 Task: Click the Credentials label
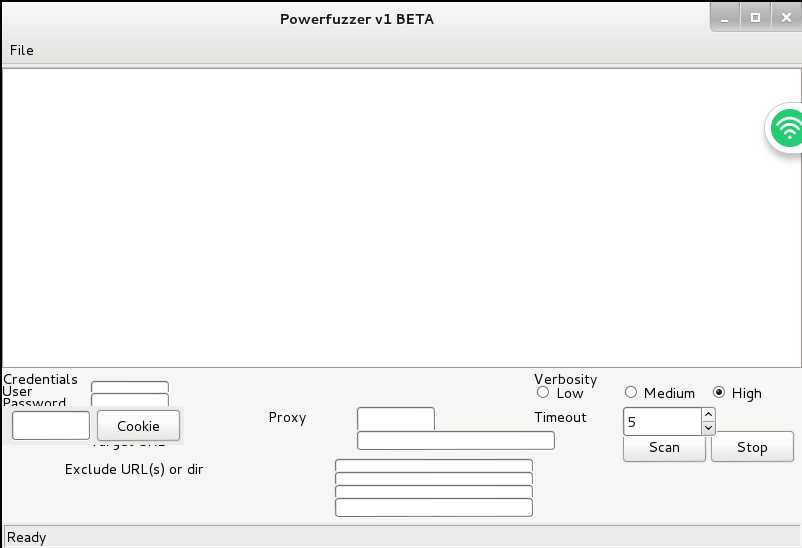[40, 379]
